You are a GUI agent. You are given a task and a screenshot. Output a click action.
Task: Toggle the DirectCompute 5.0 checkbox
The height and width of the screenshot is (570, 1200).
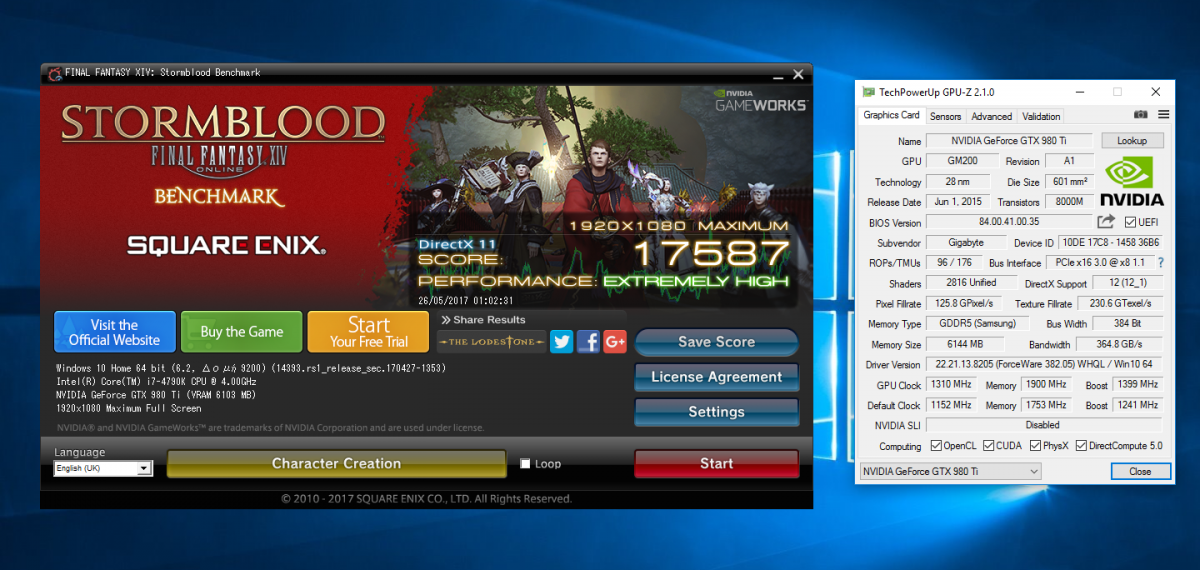(x=1081, y=446)
